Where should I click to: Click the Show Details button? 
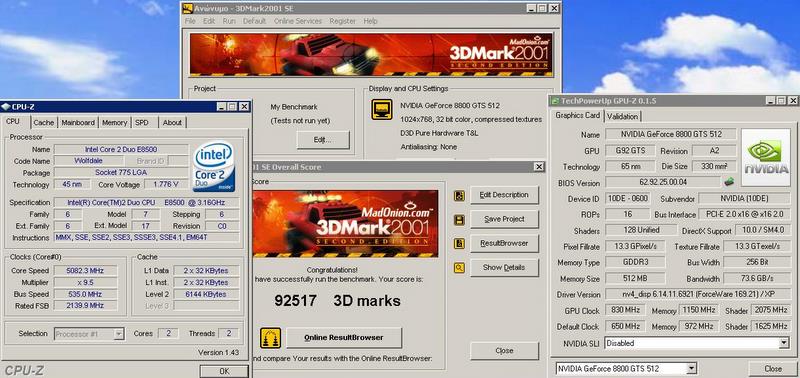tap(504, 268)
